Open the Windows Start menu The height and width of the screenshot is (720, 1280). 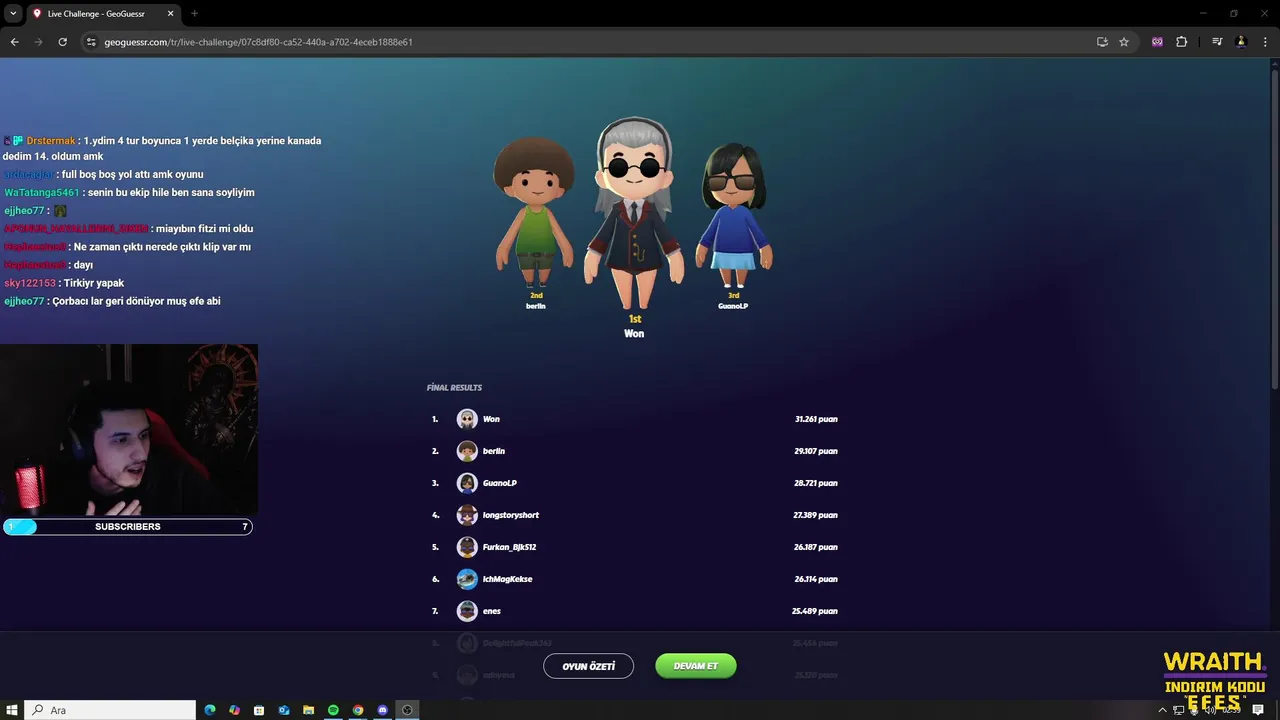click(12, 710)
